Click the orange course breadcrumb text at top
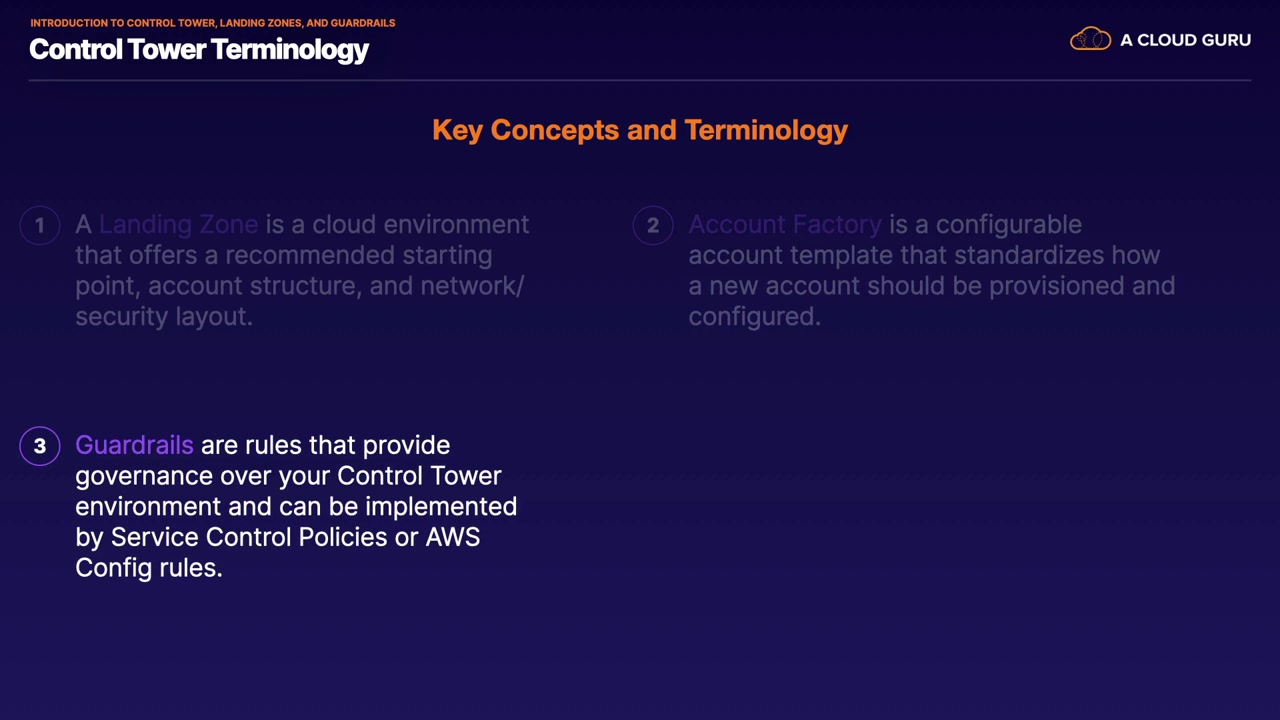The height and width of the screenshot is (720, 1280). 212,22
